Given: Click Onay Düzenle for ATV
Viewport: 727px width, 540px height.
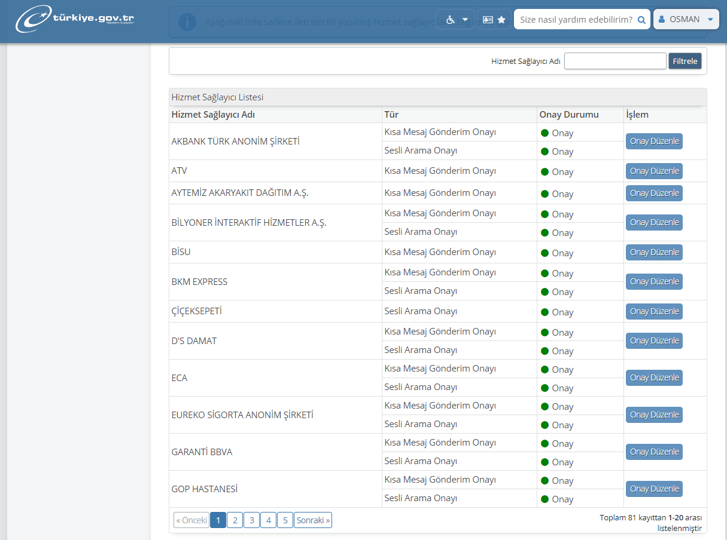Looking at the screenshot, I should (x=654, y=171).
